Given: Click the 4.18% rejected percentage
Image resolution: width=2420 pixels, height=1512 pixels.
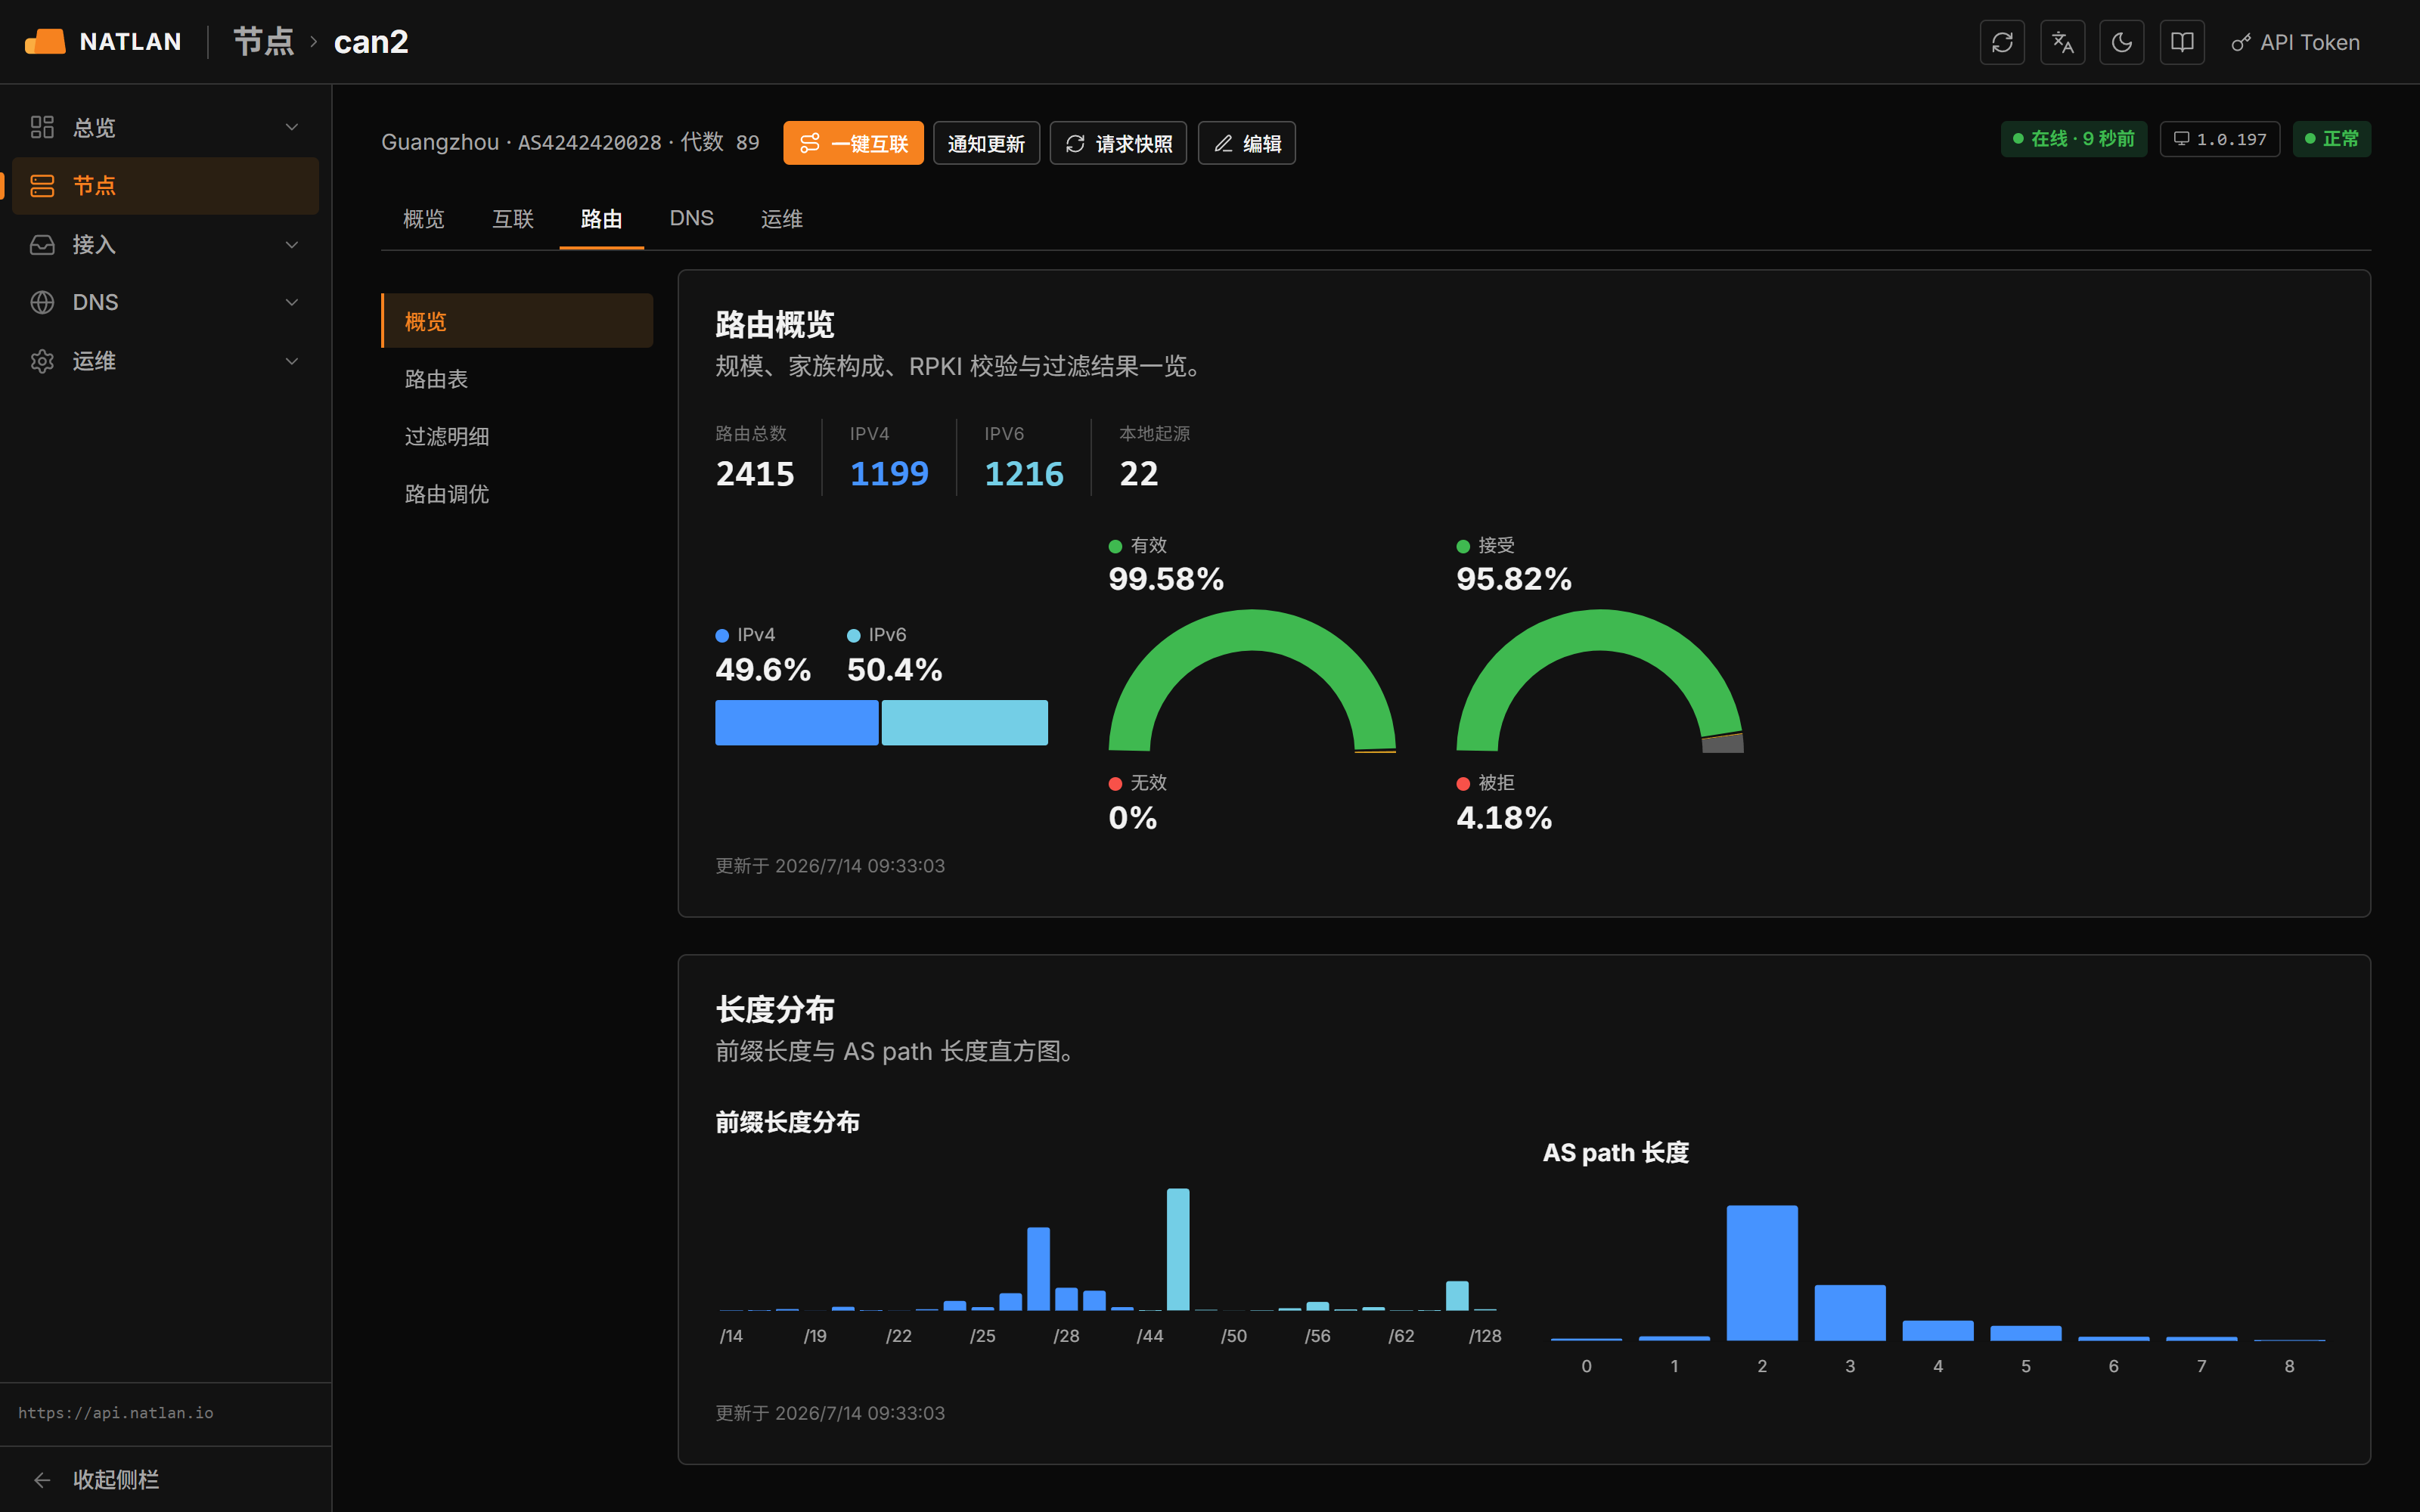Looking at the screenshot, I should (x=1504, y=818).
